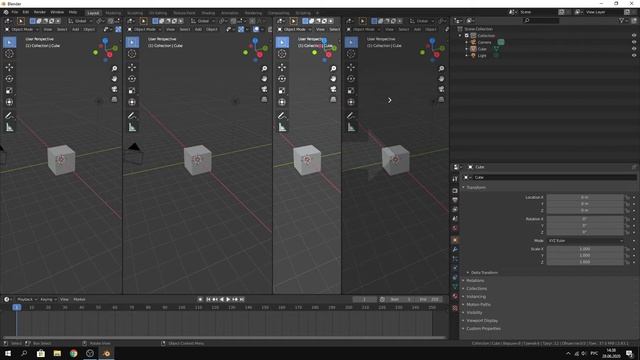Click the Location X value field
Screen dimensions: 640x360
(585, 197)
